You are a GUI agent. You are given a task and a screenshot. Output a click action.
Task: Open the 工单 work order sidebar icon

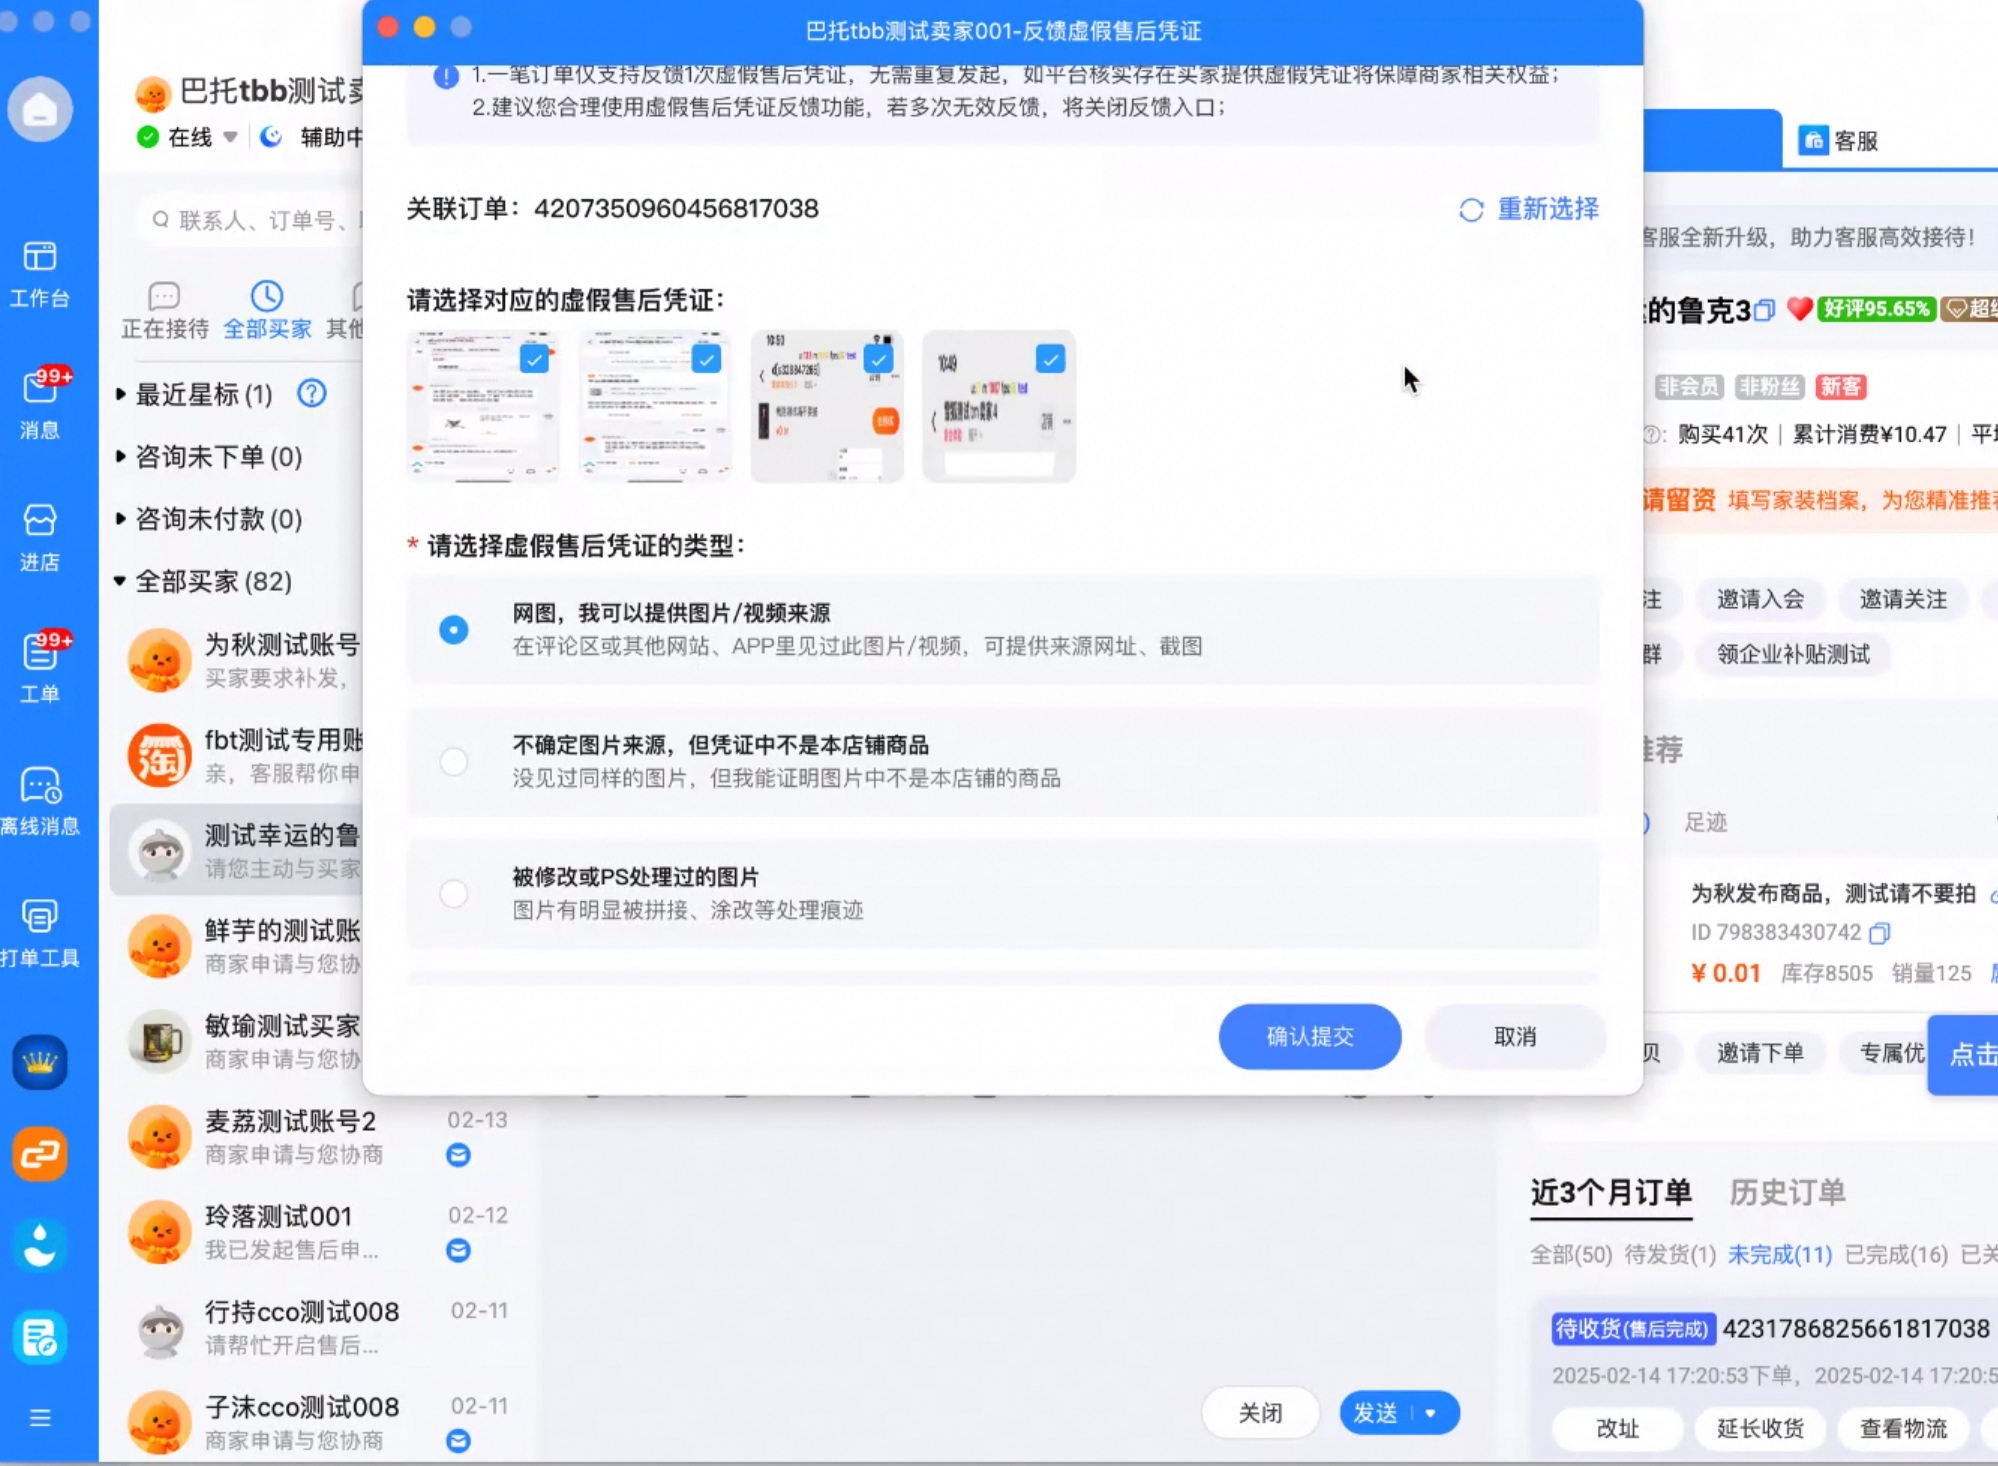tap(39, 668)
